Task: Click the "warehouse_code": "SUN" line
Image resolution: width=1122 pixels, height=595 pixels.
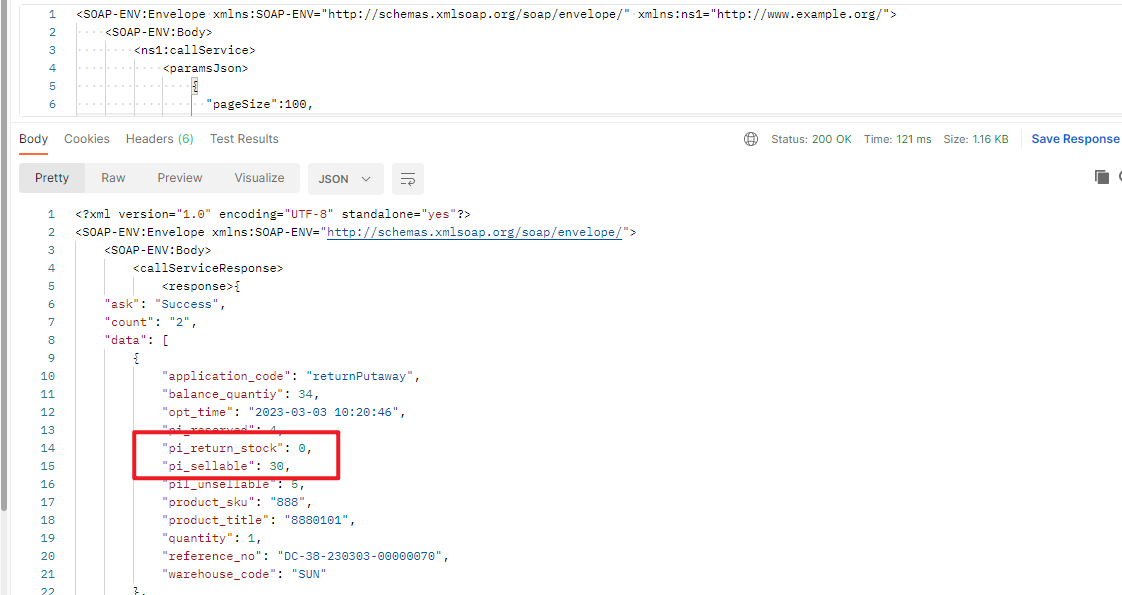Action: 244,574
